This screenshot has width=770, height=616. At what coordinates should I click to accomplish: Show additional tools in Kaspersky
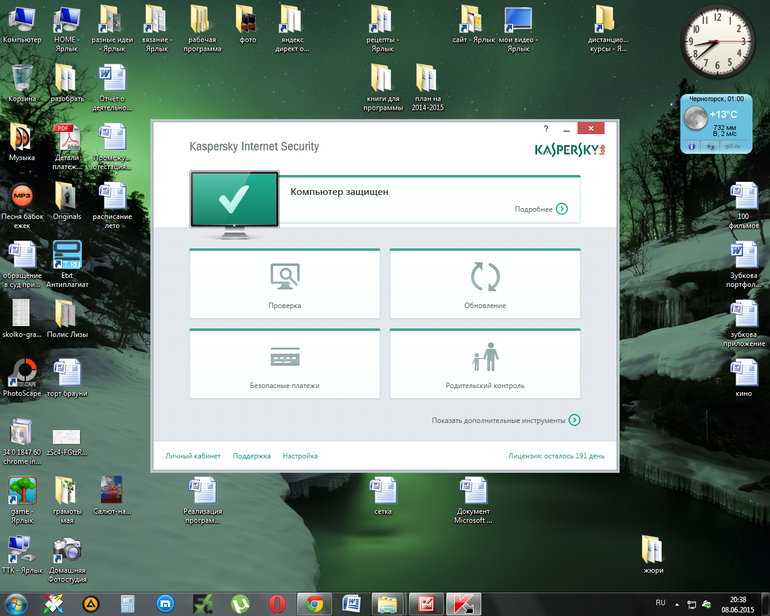(x=506, y=420)
